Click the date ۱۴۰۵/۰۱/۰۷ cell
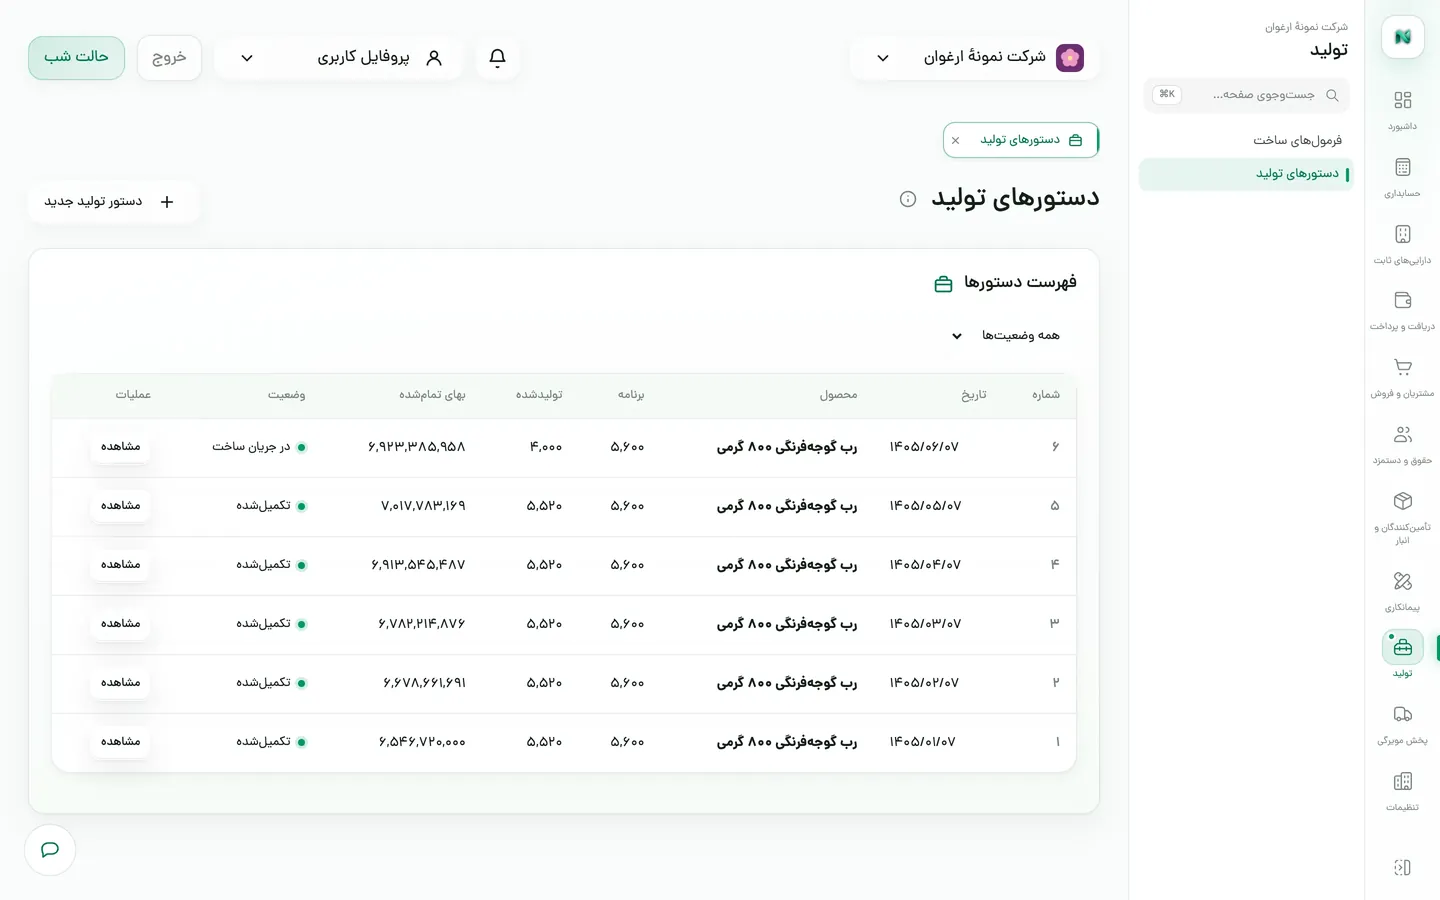This screenshot has height=900, width=1440. tap(922, 742)
